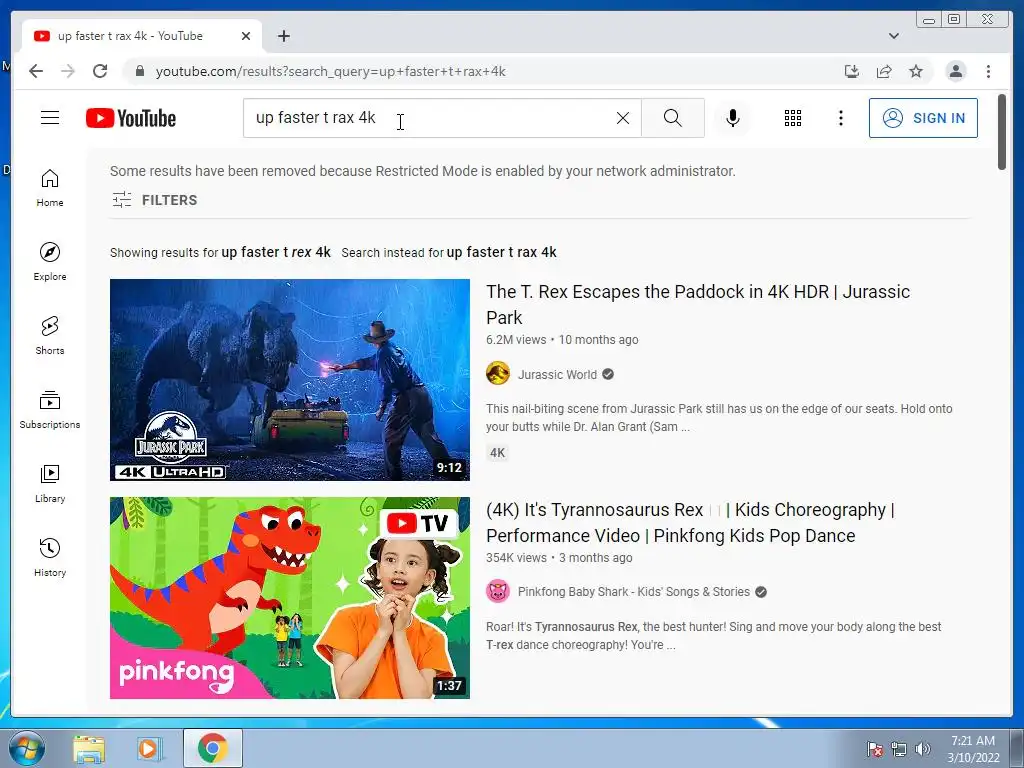Open YouTube settings three-dot menu
Screen dimensions: 1024x768
pyautogui.click(x=840, y=118)
